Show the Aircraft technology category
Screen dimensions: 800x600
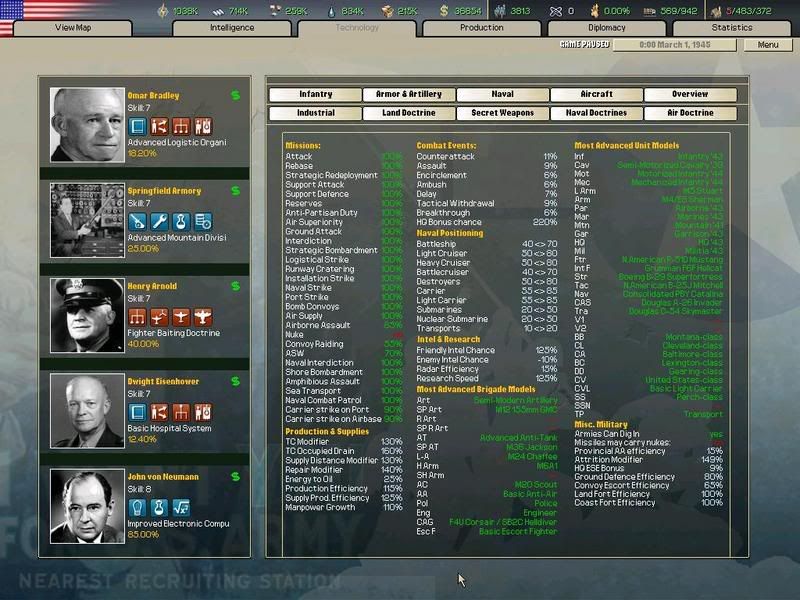click(x=596, y=94)
